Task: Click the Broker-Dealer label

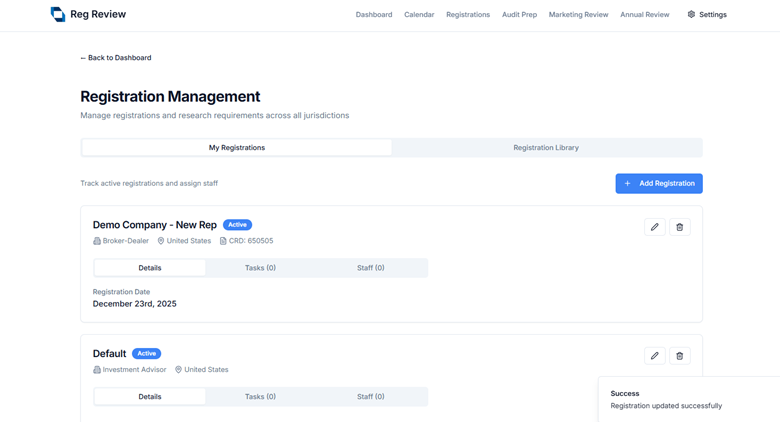Action: coord(125,241)
